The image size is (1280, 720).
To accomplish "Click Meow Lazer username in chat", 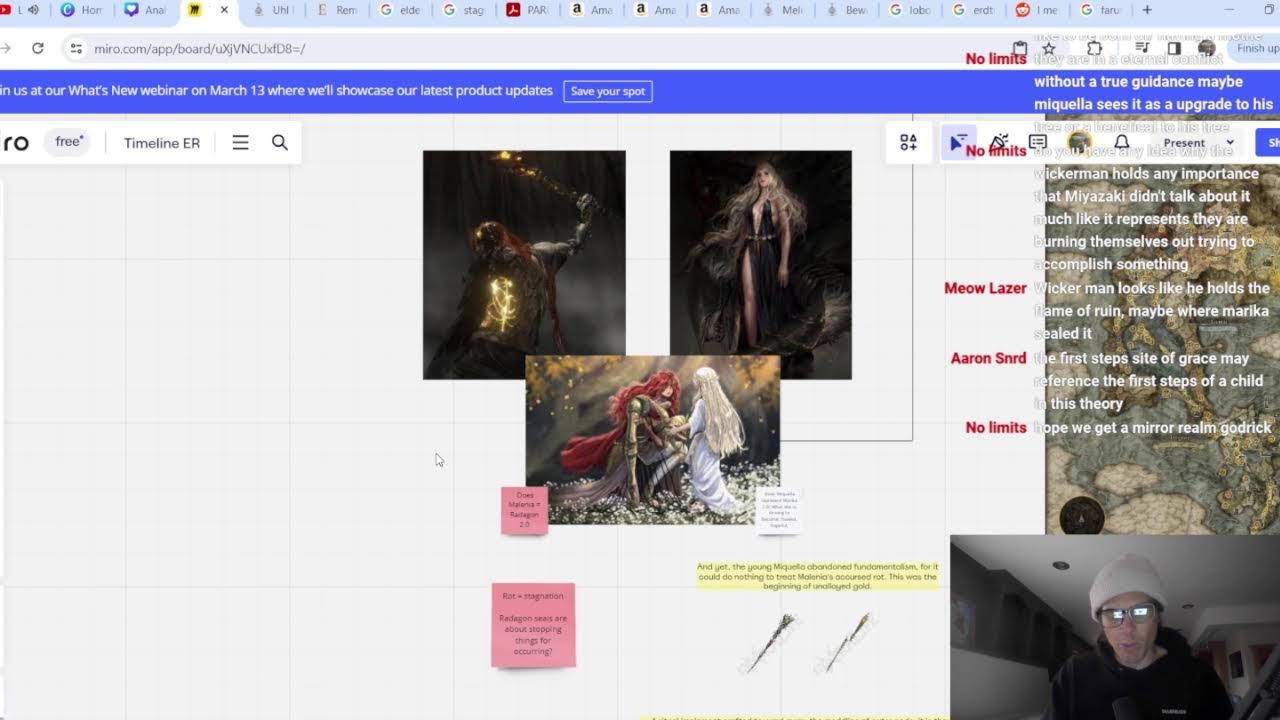I will pos(985,288).
